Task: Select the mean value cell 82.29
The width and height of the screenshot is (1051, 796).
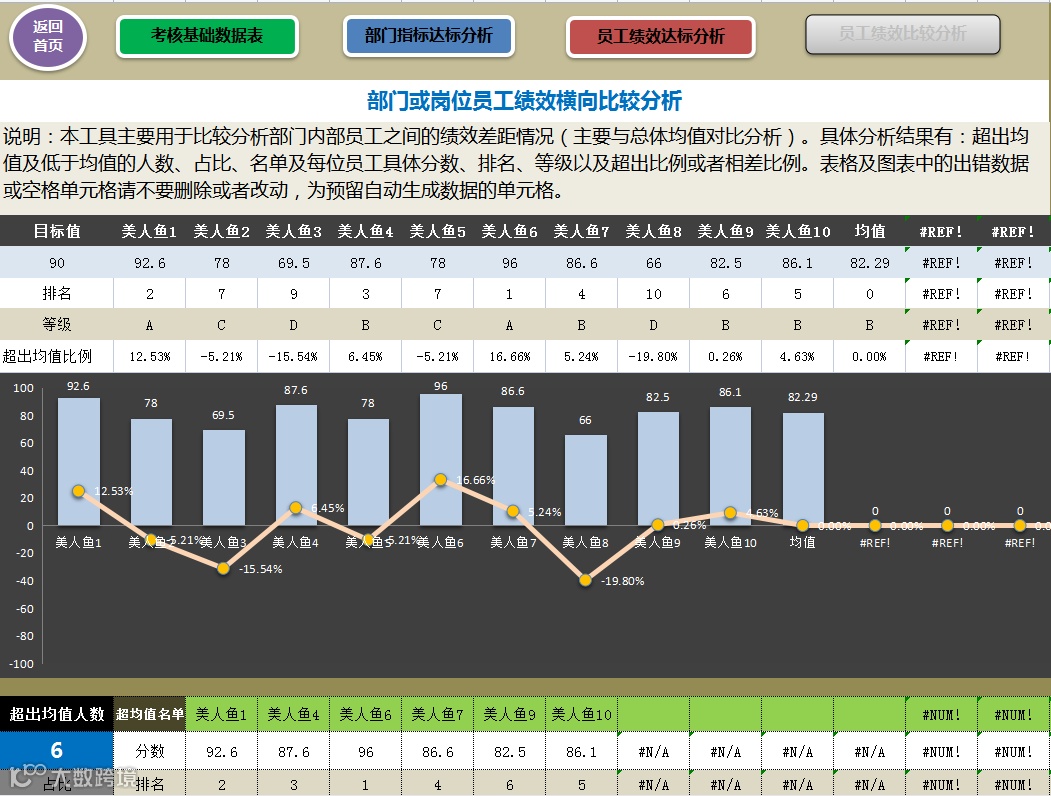Action: (x=869, y=263)
